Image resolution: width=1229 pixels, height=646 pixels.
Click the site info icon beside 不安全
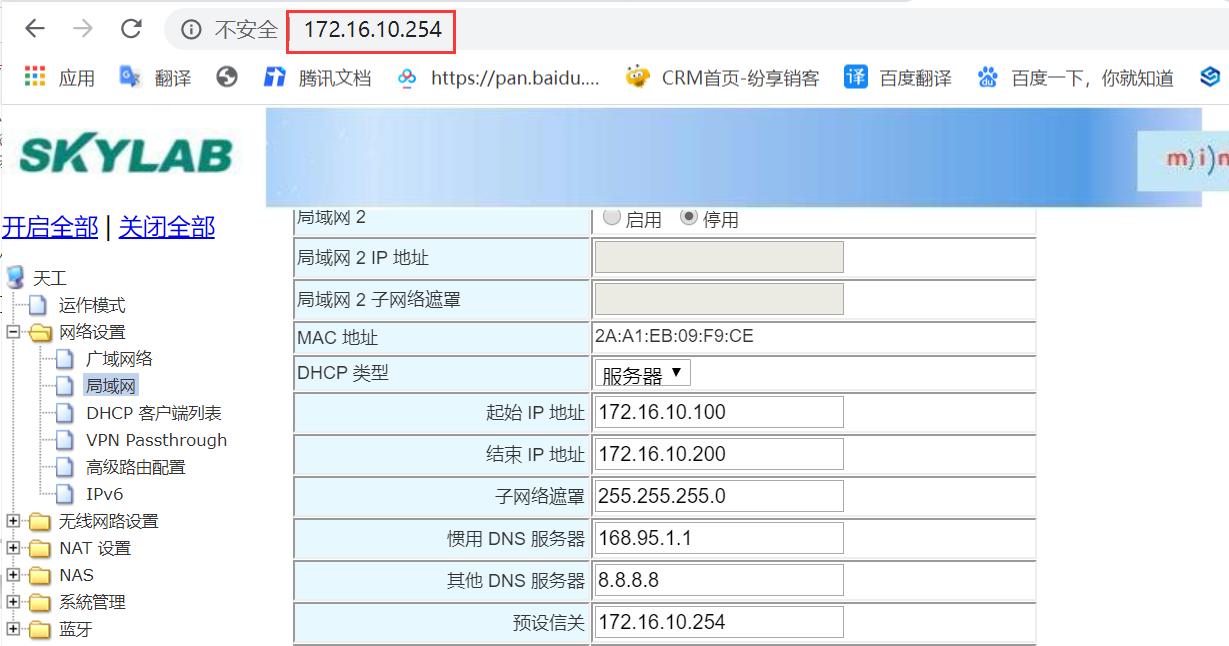[191, 30]
